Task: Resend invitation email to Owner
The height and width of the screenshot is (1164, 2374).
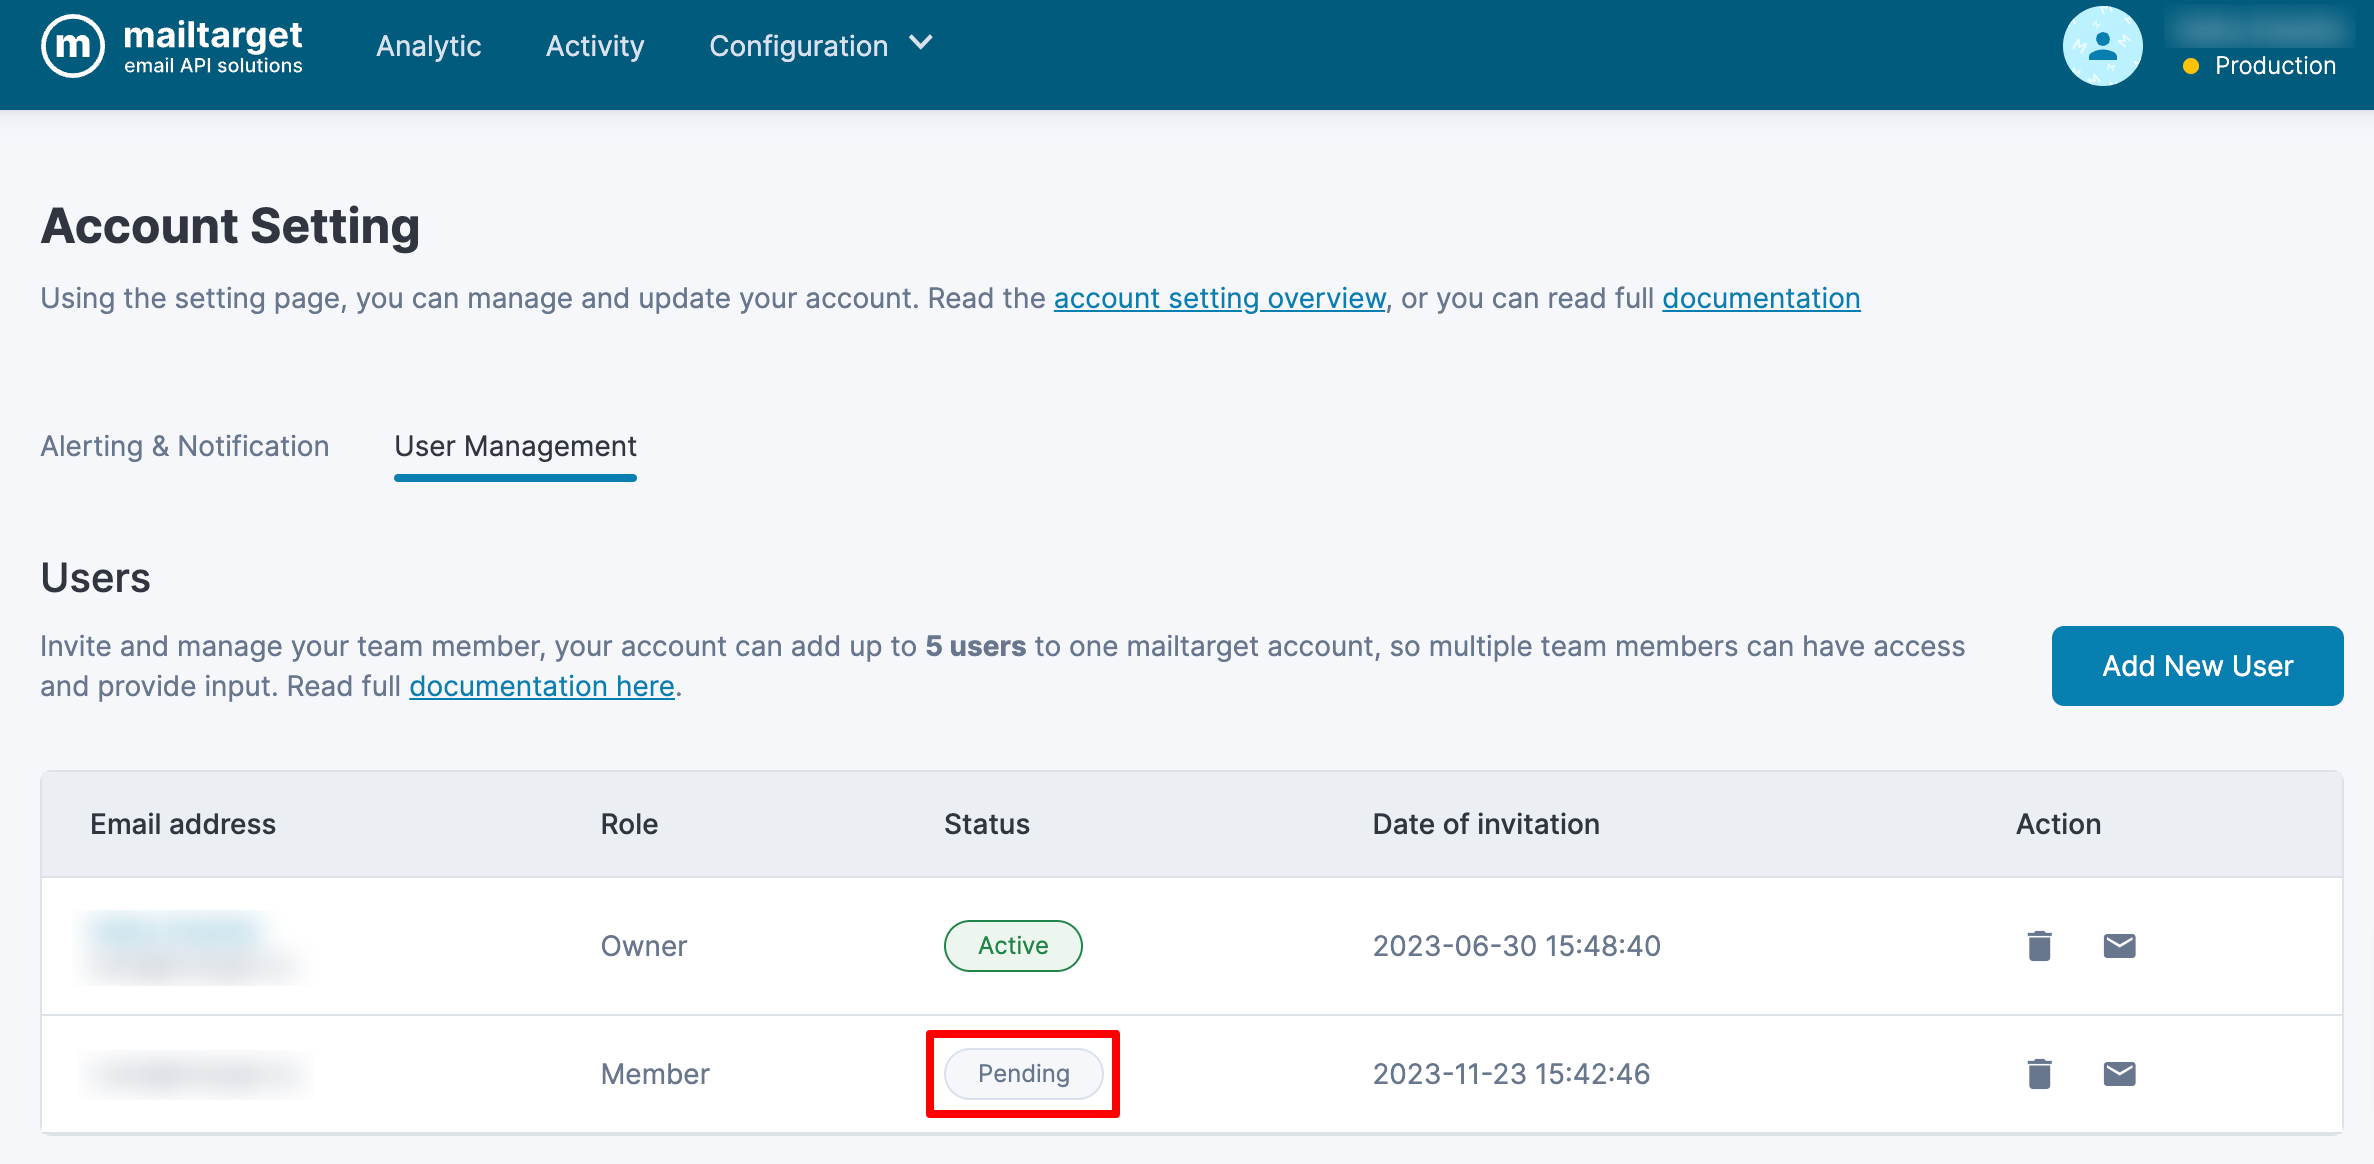Action: coord(2119,945)
